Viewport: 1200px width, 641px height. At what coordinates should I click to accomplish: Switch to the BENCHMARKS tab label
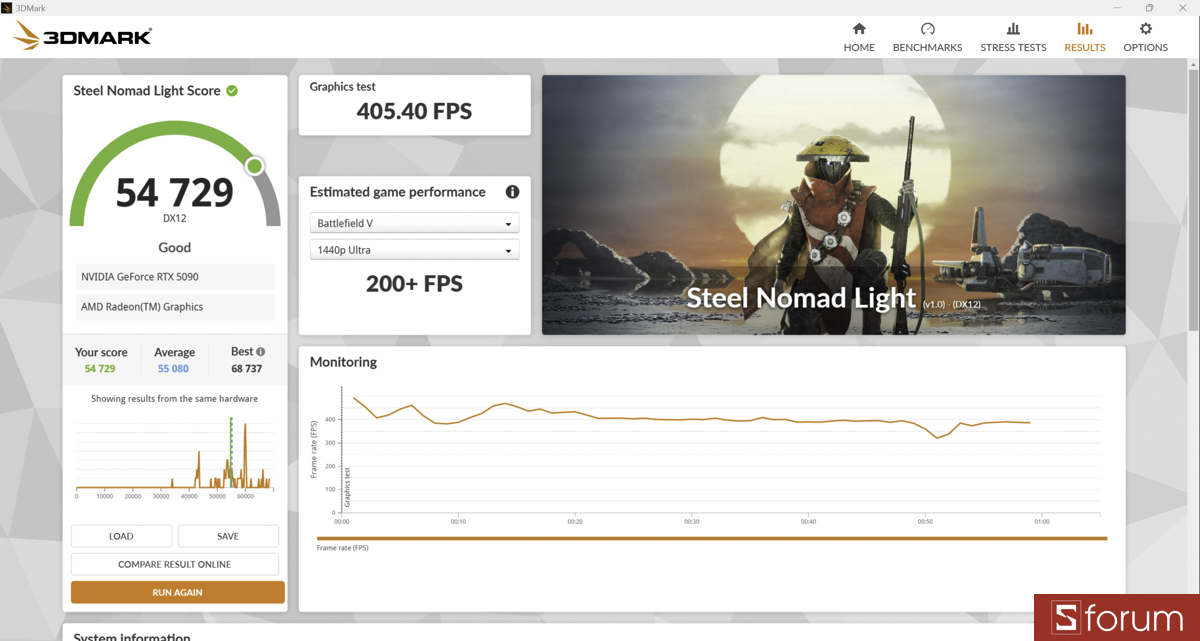(927, 48)
